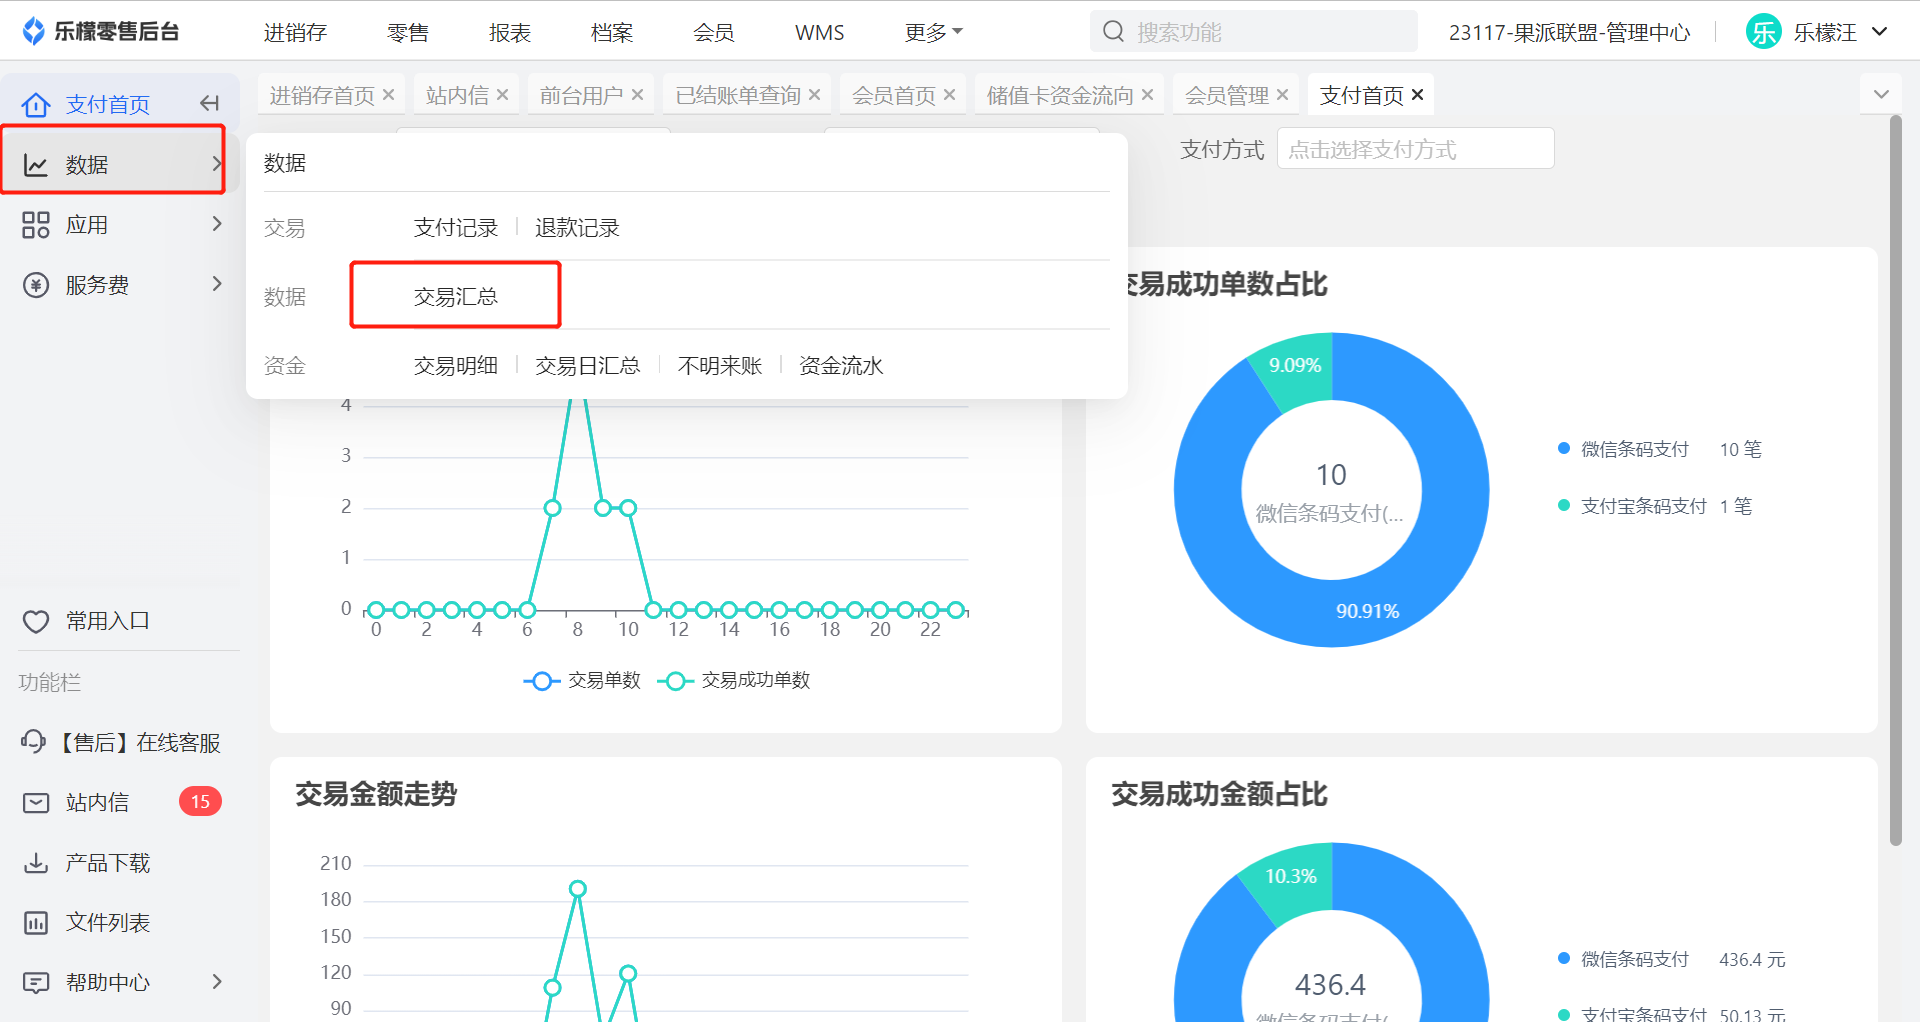Close the 会员首页 tab
Image resolution: width=1920 pixels, height=1022 pixels.
[x=949, y=94]
